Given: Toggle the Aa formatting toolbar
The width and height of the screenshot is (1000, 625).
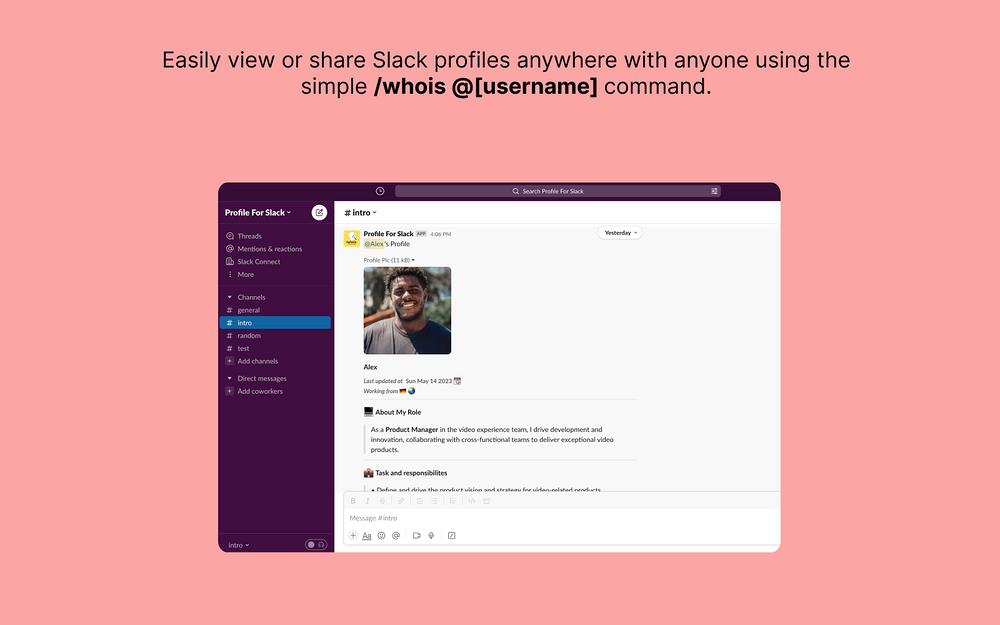Looking at the screenshot, I should pyautogui.click(x=367, y=536).
